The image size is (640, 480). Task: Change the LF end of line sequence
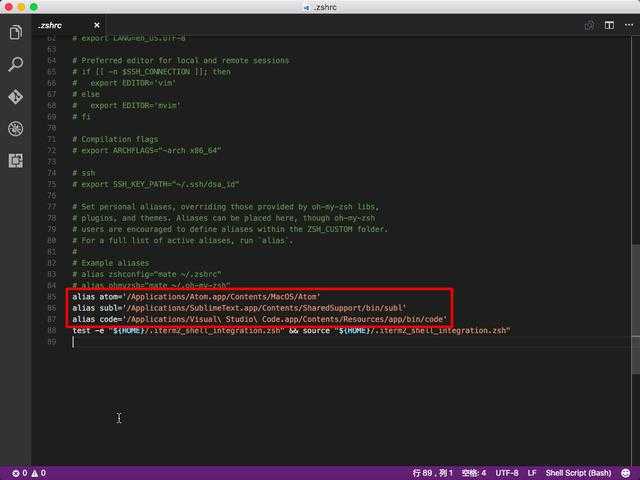point(532,473)
